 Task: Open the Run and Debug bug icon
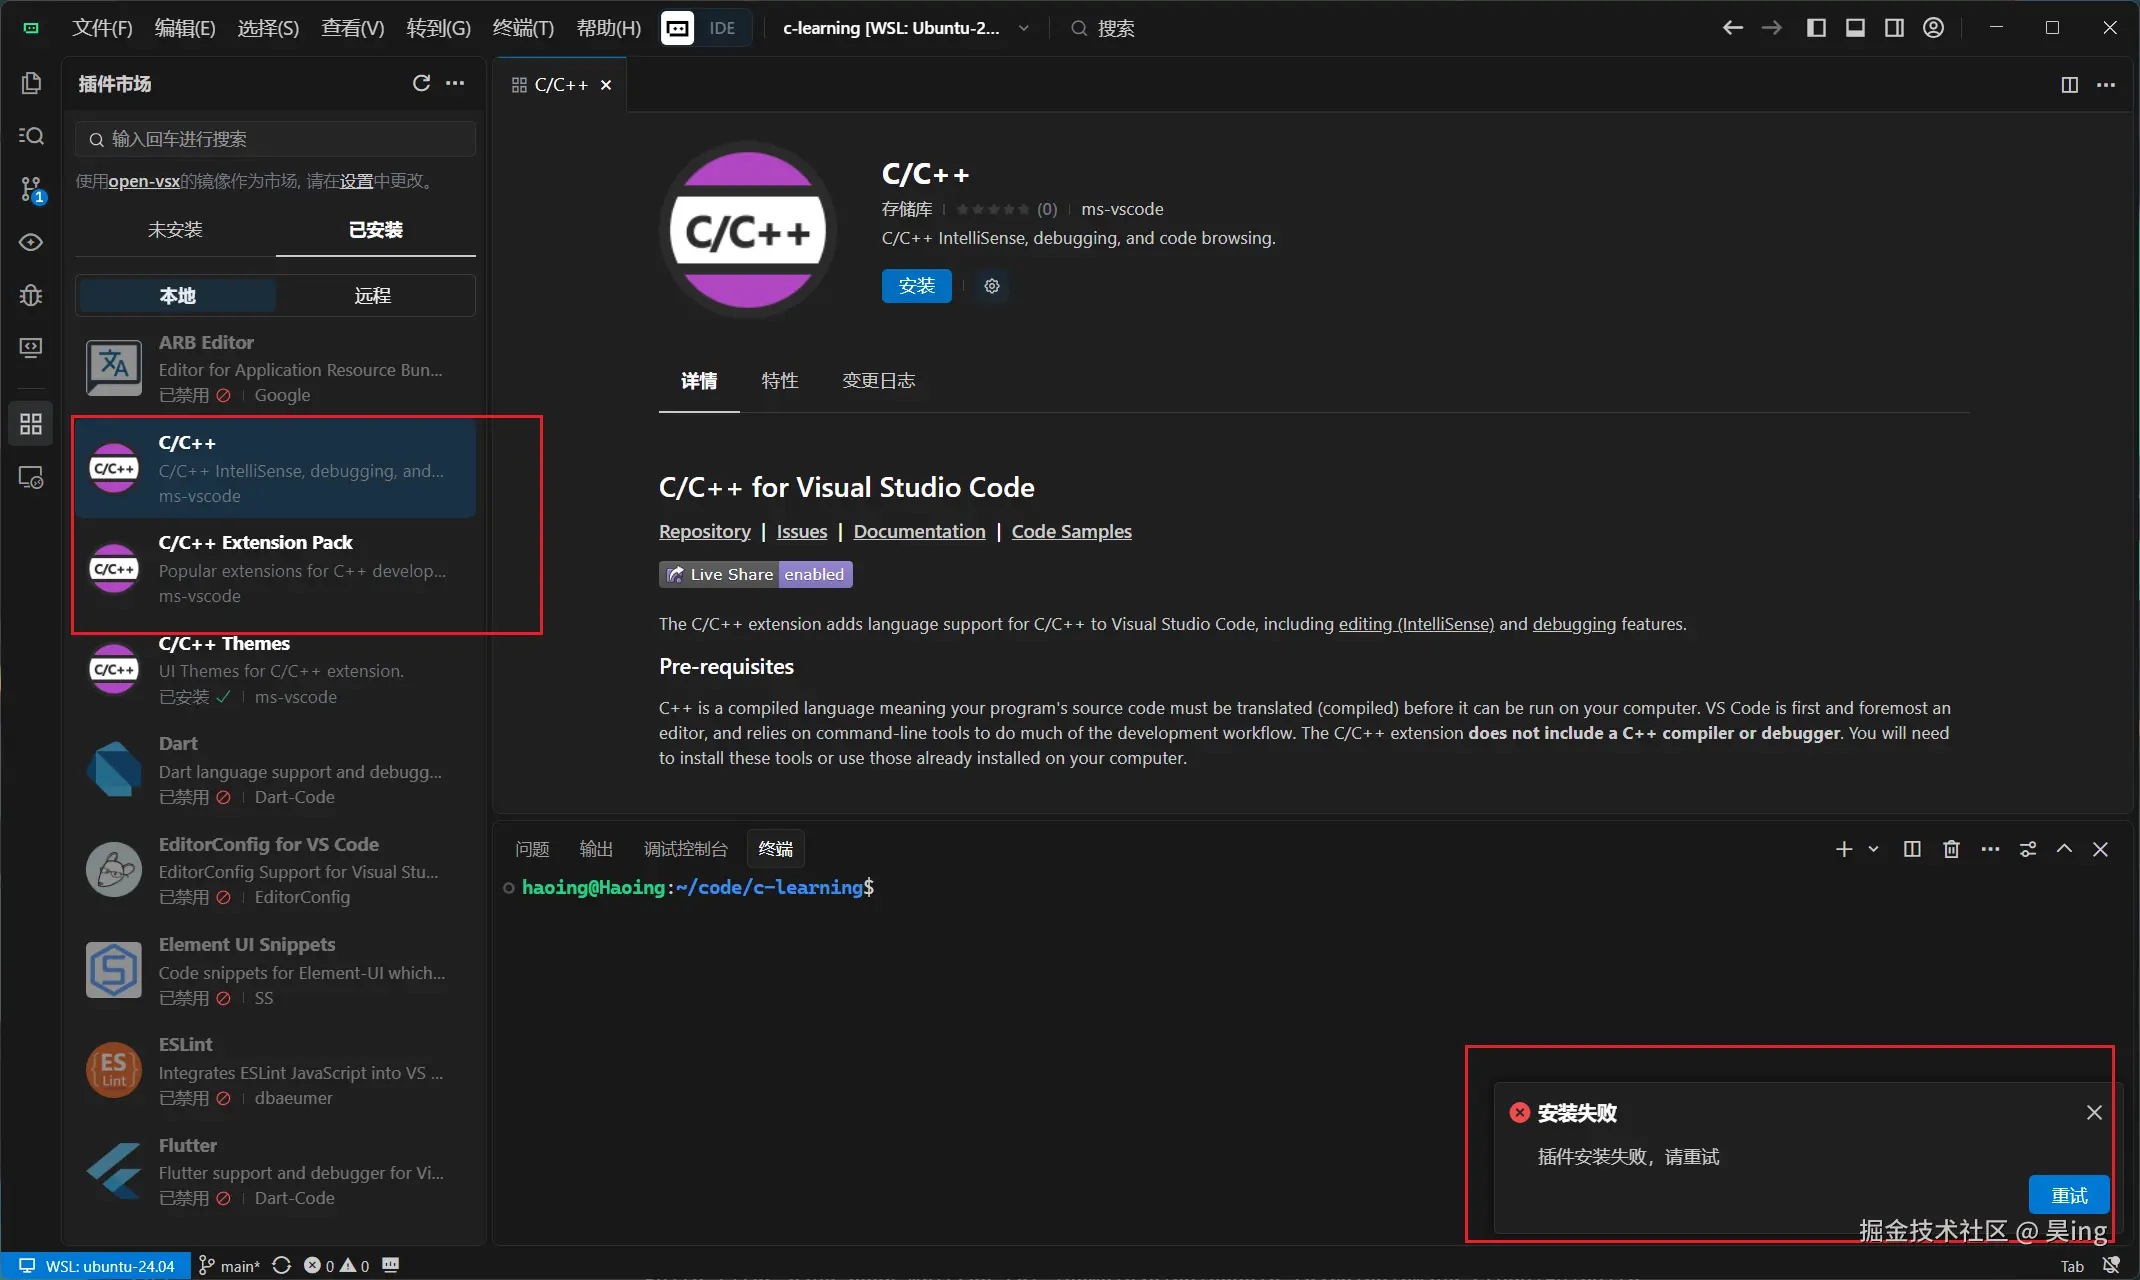(x=31, y=295)
